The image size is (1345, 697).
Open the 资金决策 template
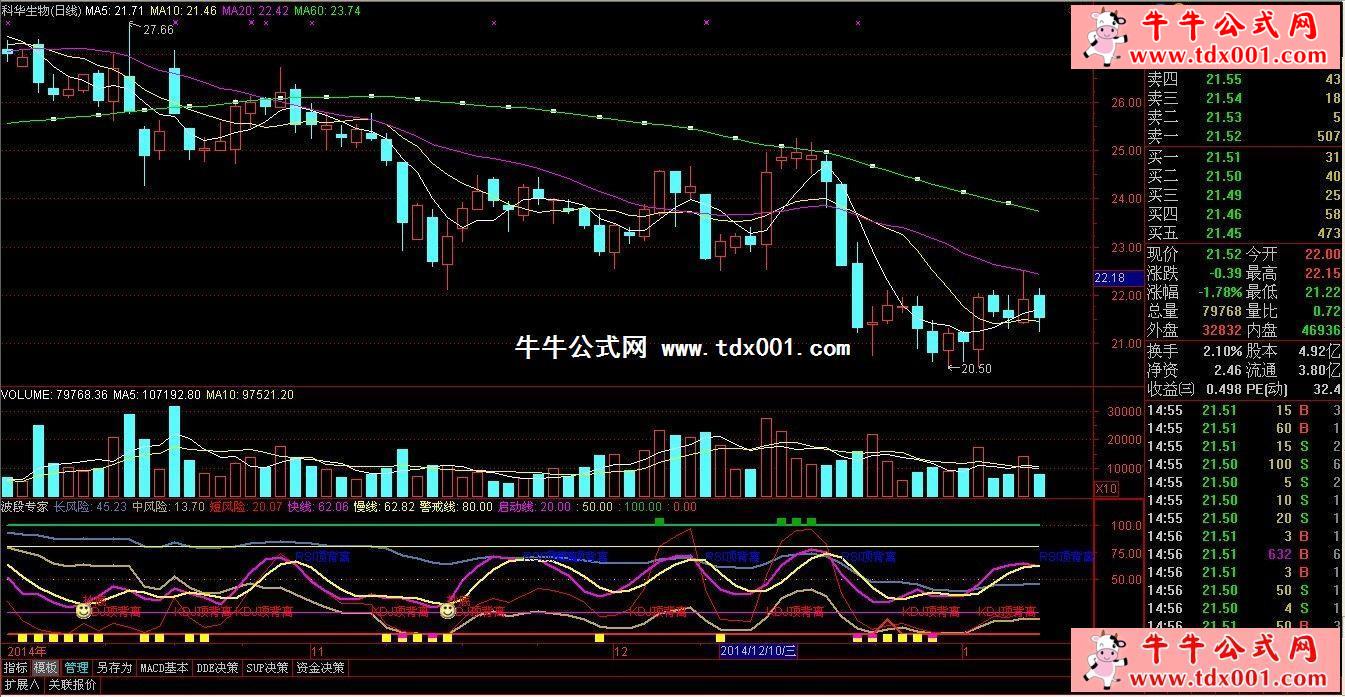[x=320, y=667]
